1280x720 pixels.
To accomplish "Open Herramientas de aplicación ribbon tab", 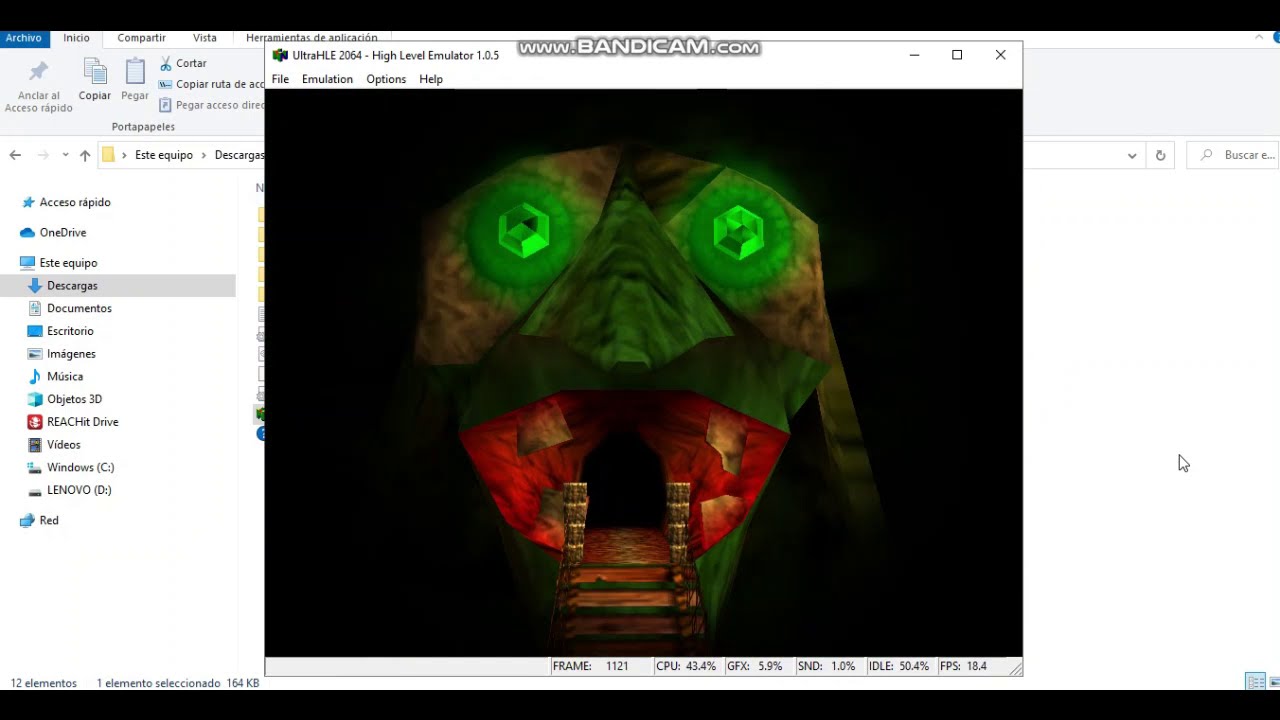I will coord(312,38).
